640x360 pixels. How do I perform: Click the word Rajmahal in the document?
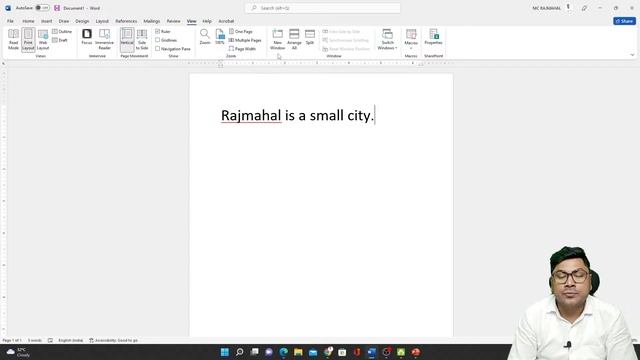click(251, 115)
